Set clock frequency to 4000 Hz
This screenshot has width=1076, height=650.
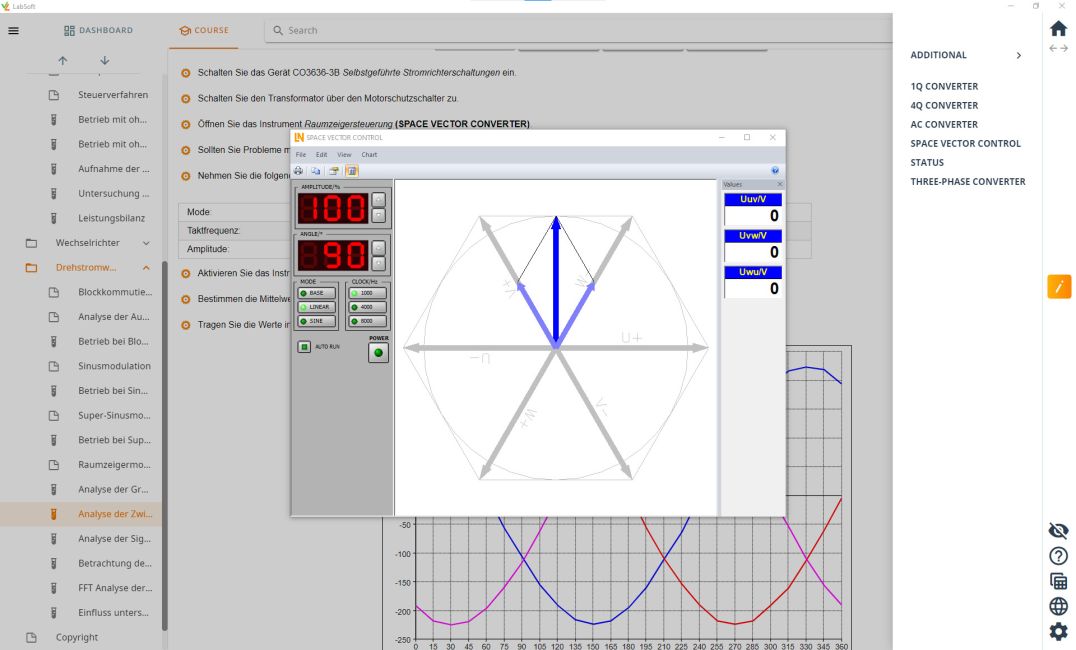tap(366, 307)
